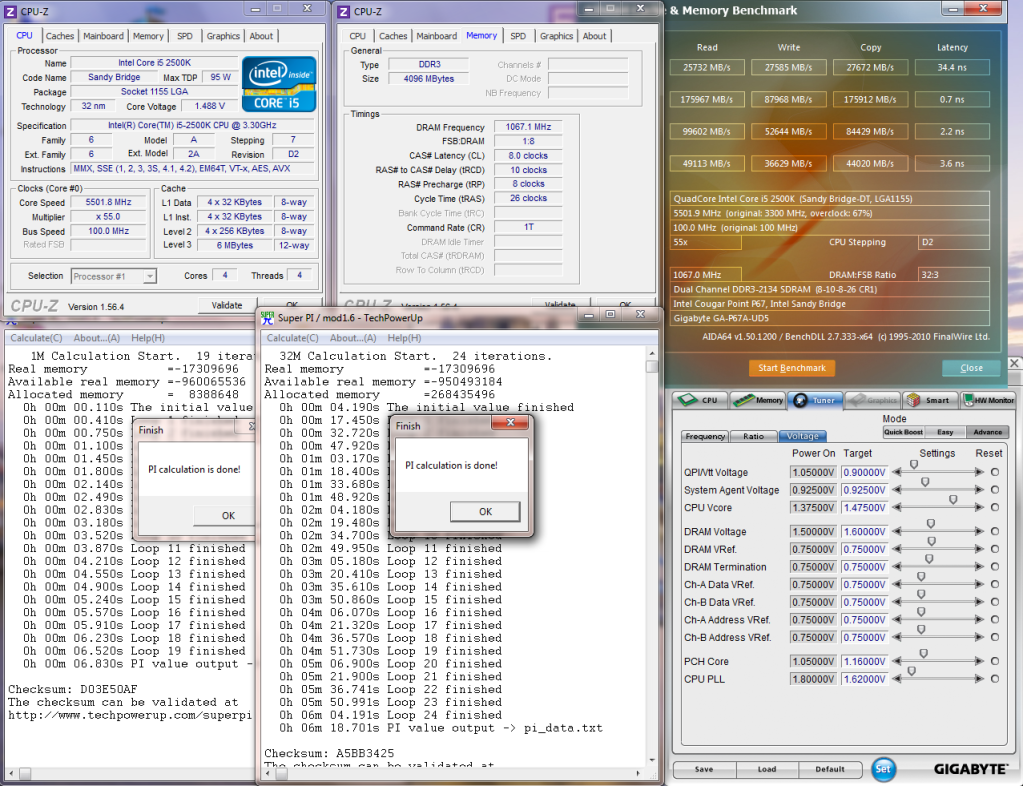Viewport: 1023px width, 786px height.
Task: Click the right arrow to increase DRAM Voltage
Action: 979,532
